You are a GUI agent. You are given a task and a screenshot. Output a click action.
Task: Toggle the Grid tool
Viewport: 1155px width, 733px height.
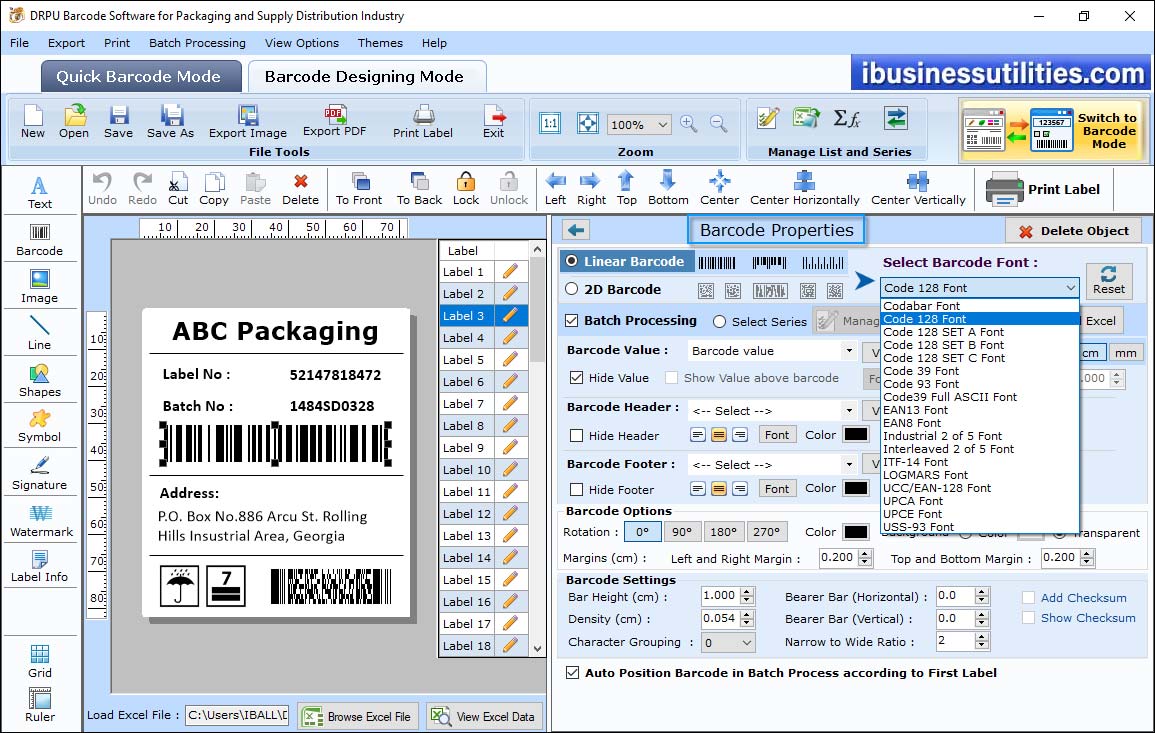point(40,662)
